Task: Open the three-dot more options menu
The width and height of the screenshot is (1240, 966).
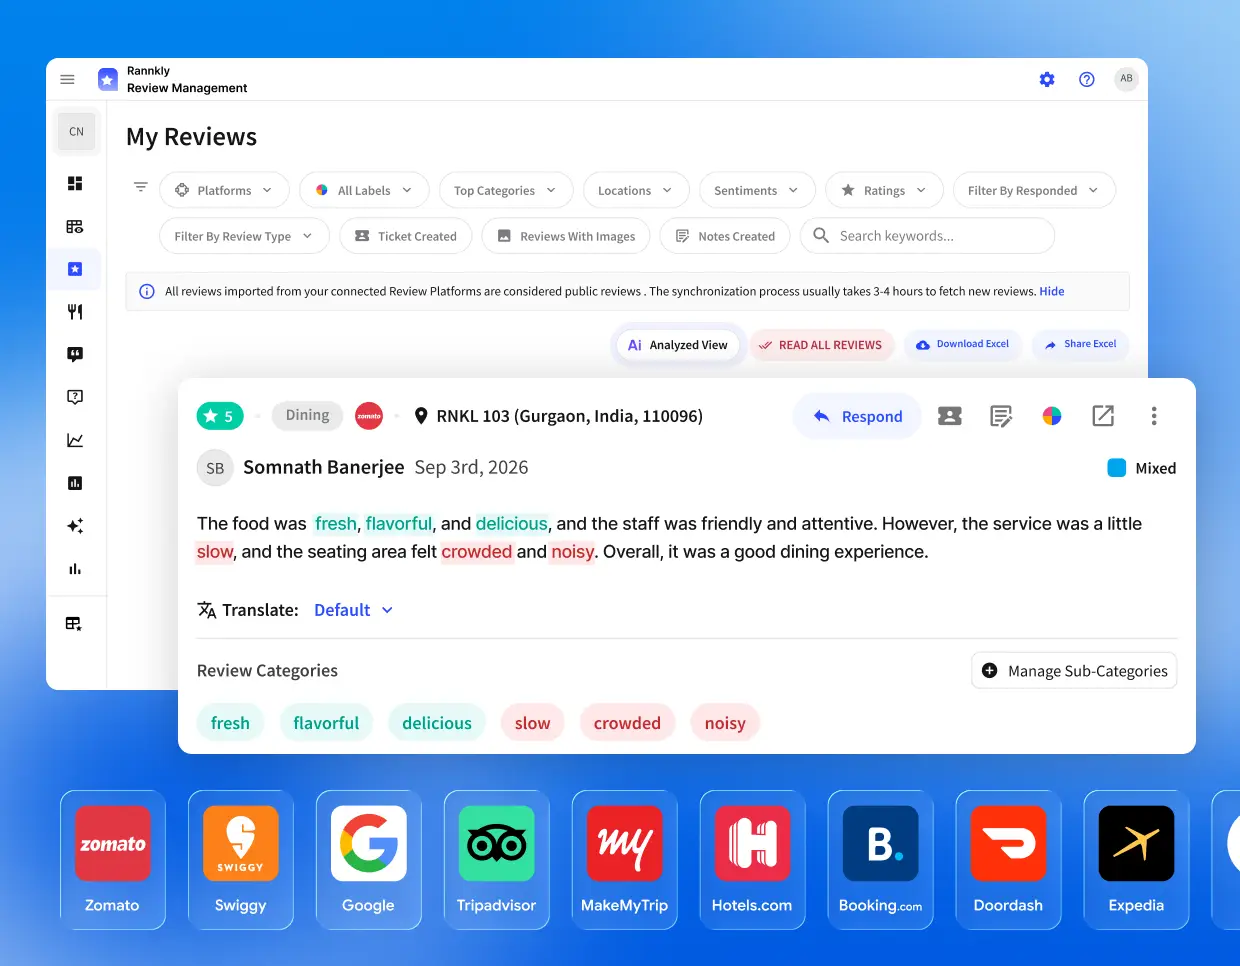Action: [x=1154, y=416]
